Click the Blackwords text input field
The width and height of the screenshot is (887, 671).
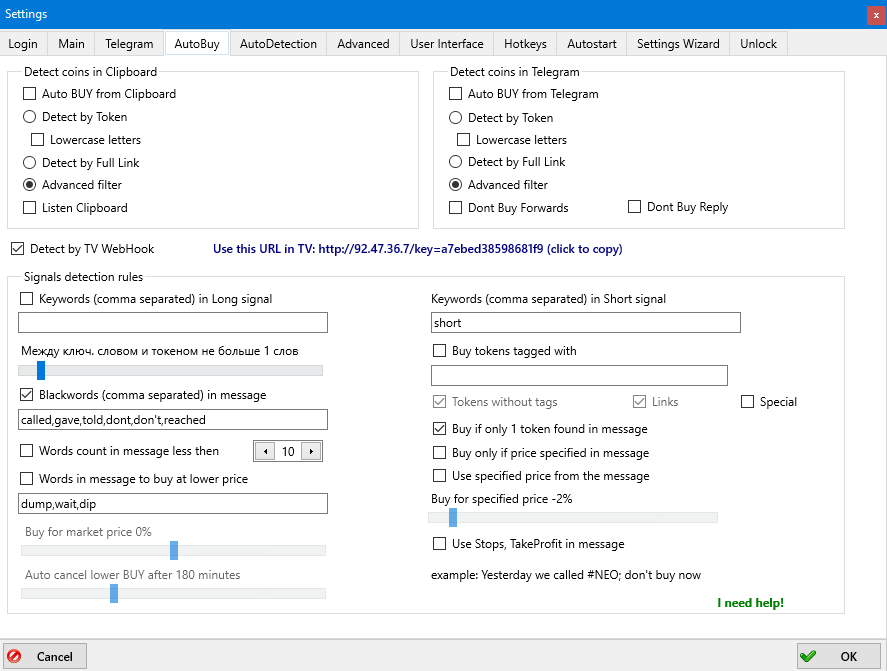[173, 420]
